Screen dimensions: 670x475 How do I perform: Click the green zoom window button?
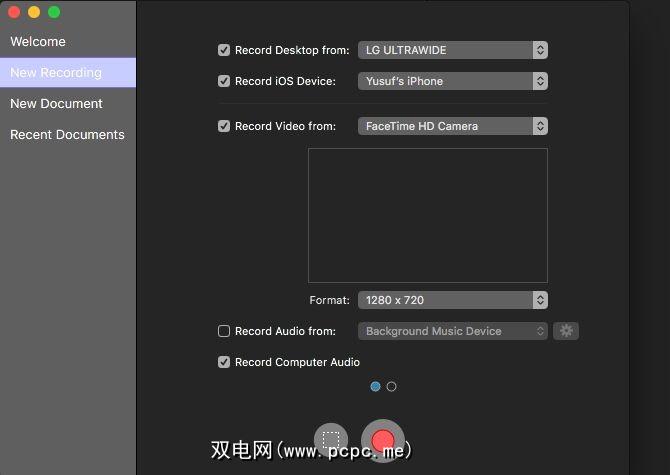54,12
